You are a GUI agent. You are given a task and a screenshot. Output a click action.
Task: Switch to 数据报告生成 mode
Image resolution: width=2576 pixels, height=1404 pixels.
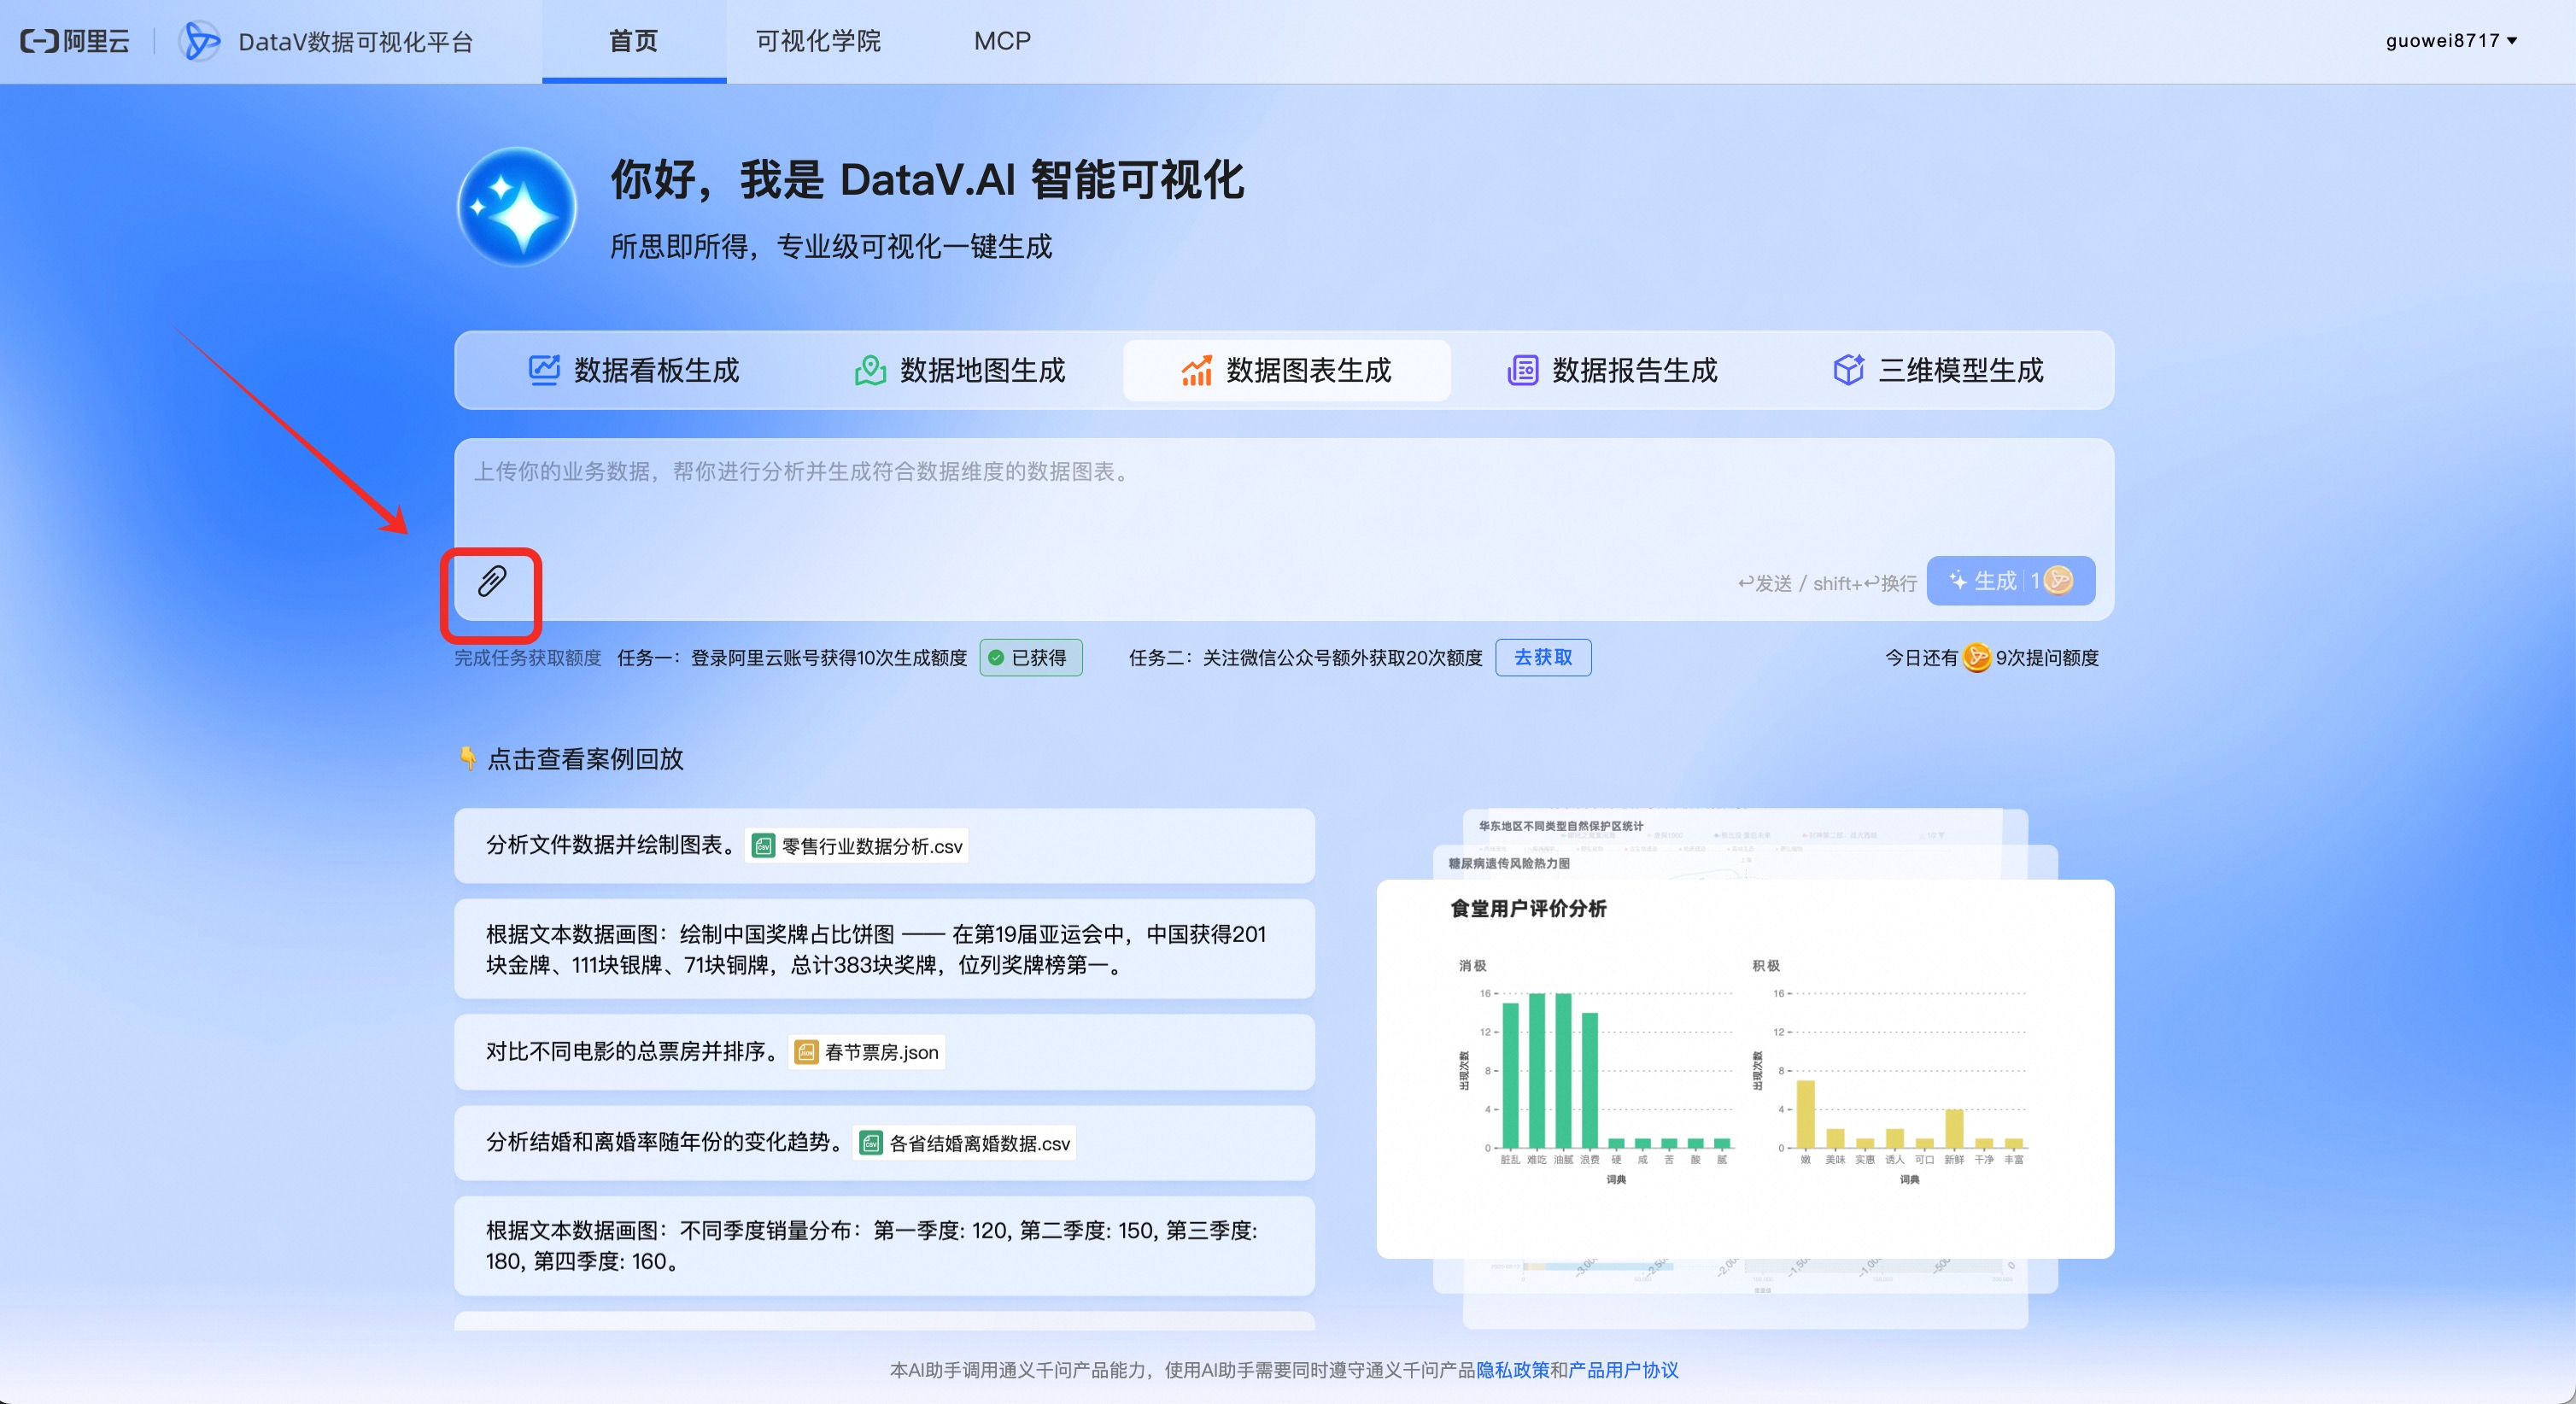1612,370
